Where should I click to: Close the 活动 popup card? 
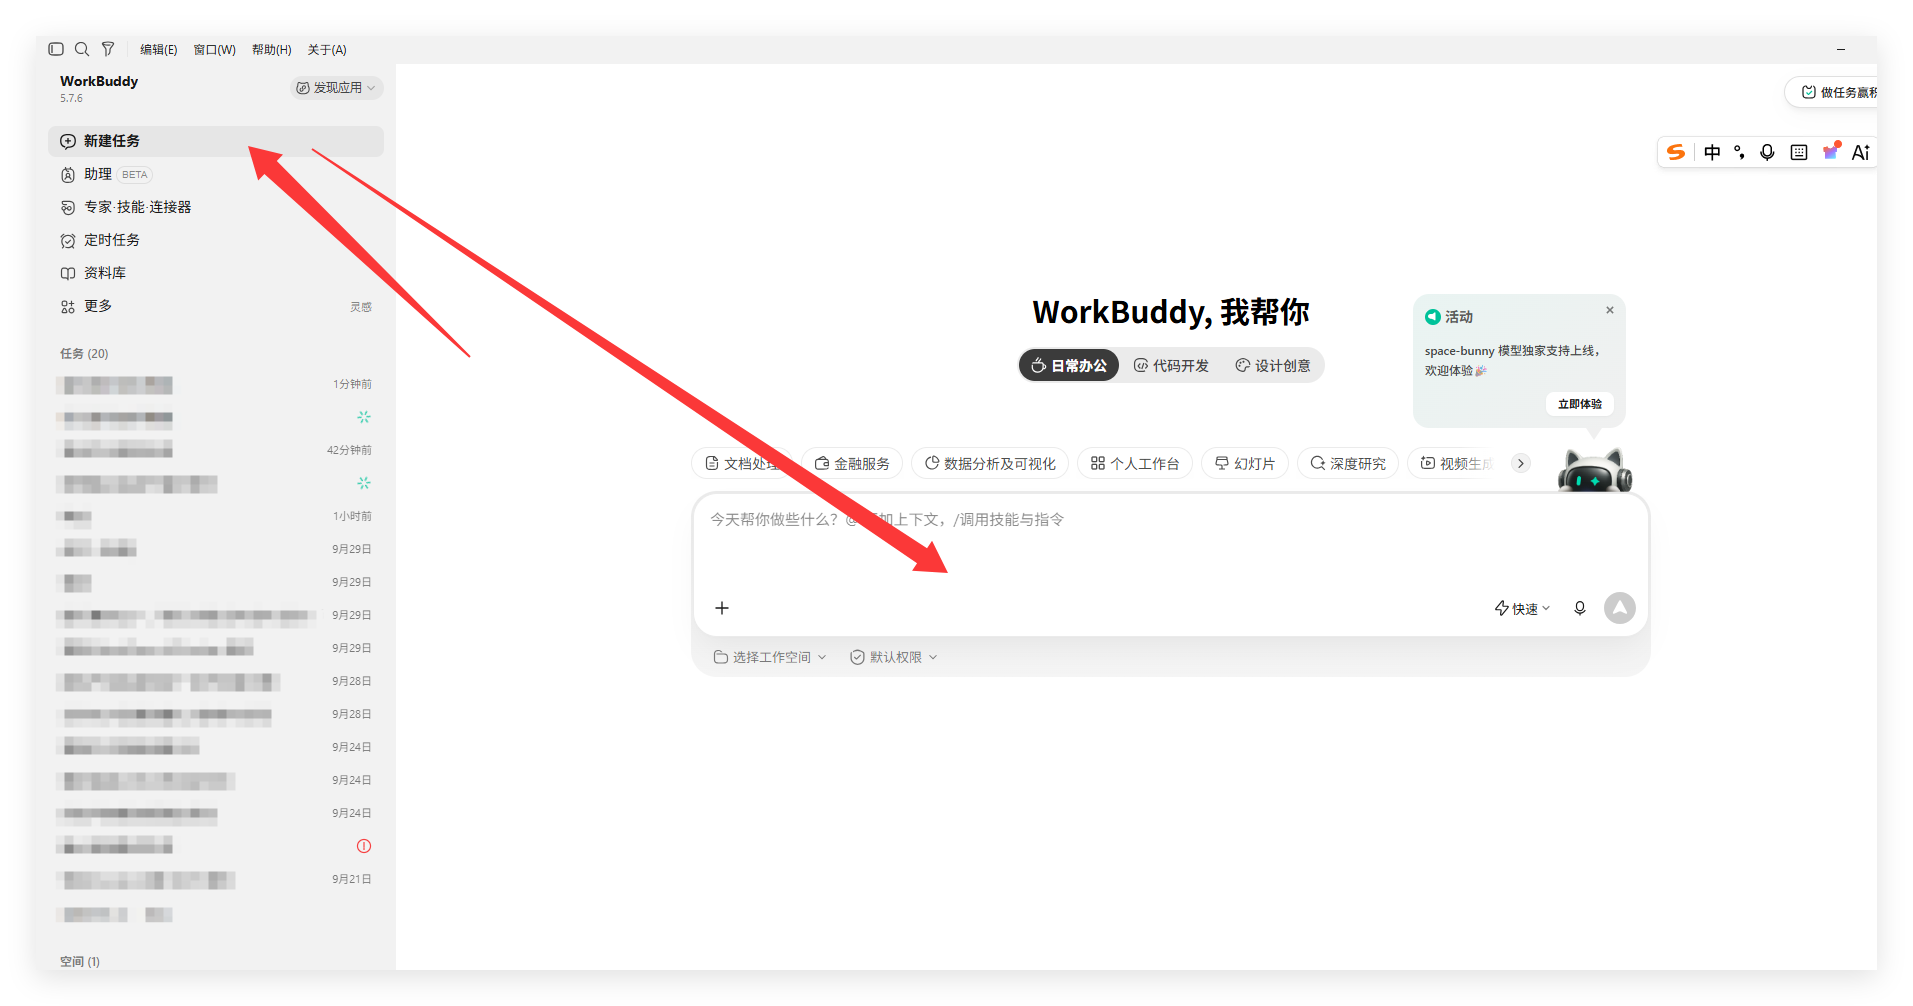pos(1610,310)
